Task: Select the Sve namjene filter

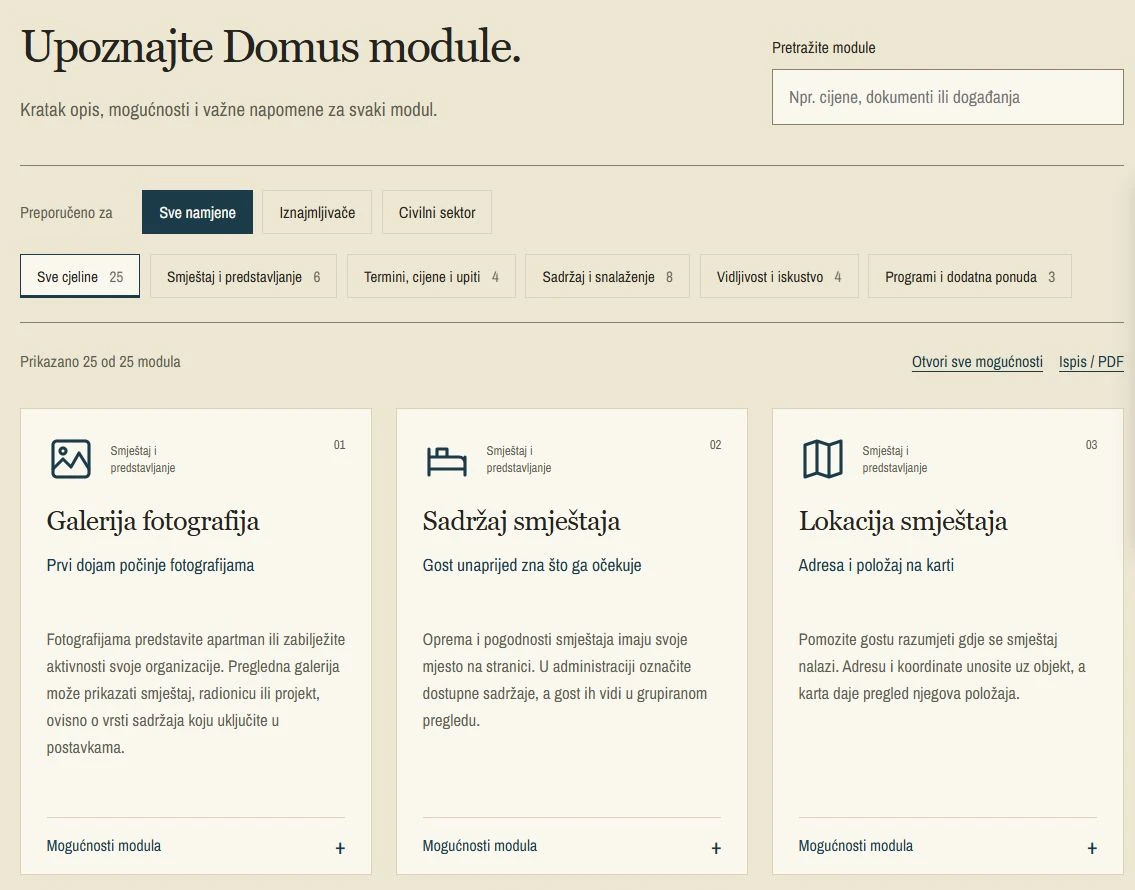Action: [198, 212]
